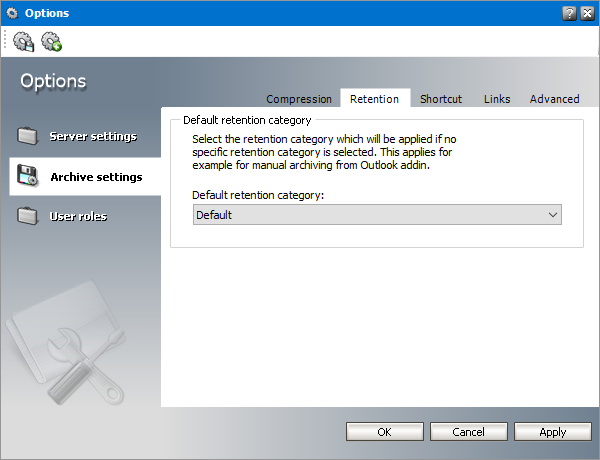Click the Server settings folder icon
The height and width of the screenshot is (460, 600).
[27, 136]
